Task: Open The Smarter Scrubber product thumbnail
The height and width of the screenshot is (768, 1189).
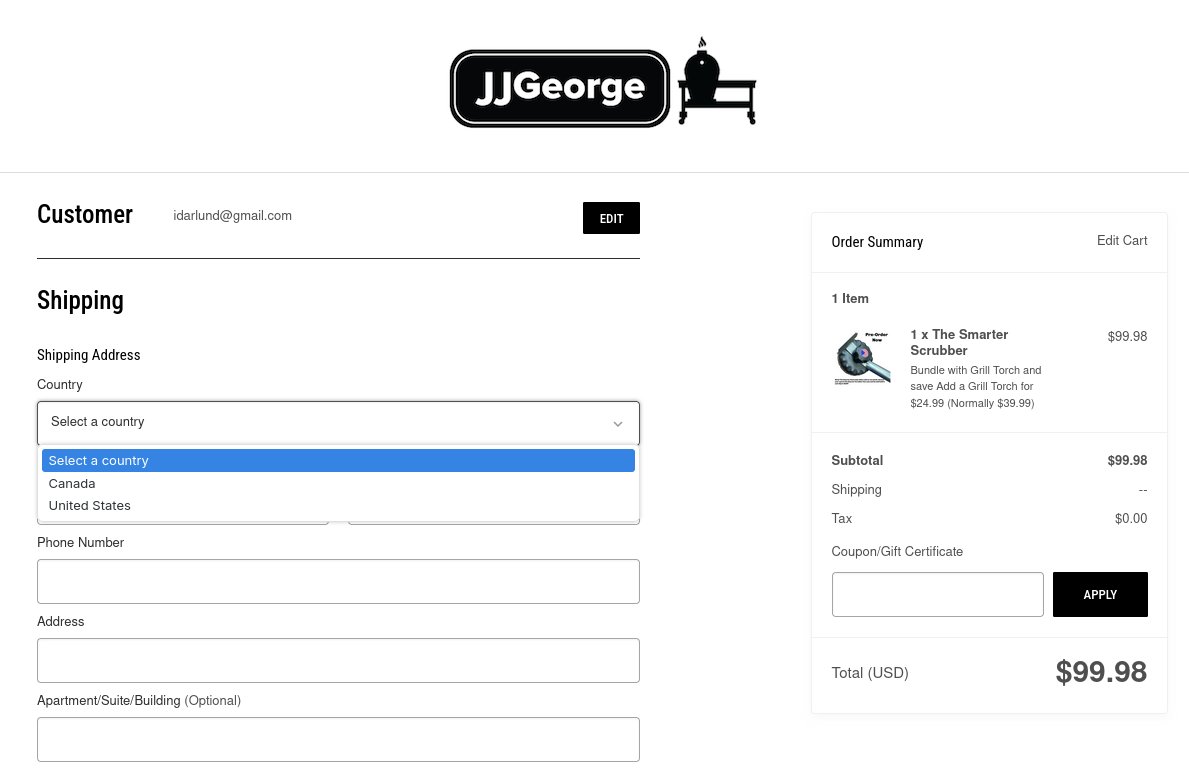Action: tap(863, 359)
